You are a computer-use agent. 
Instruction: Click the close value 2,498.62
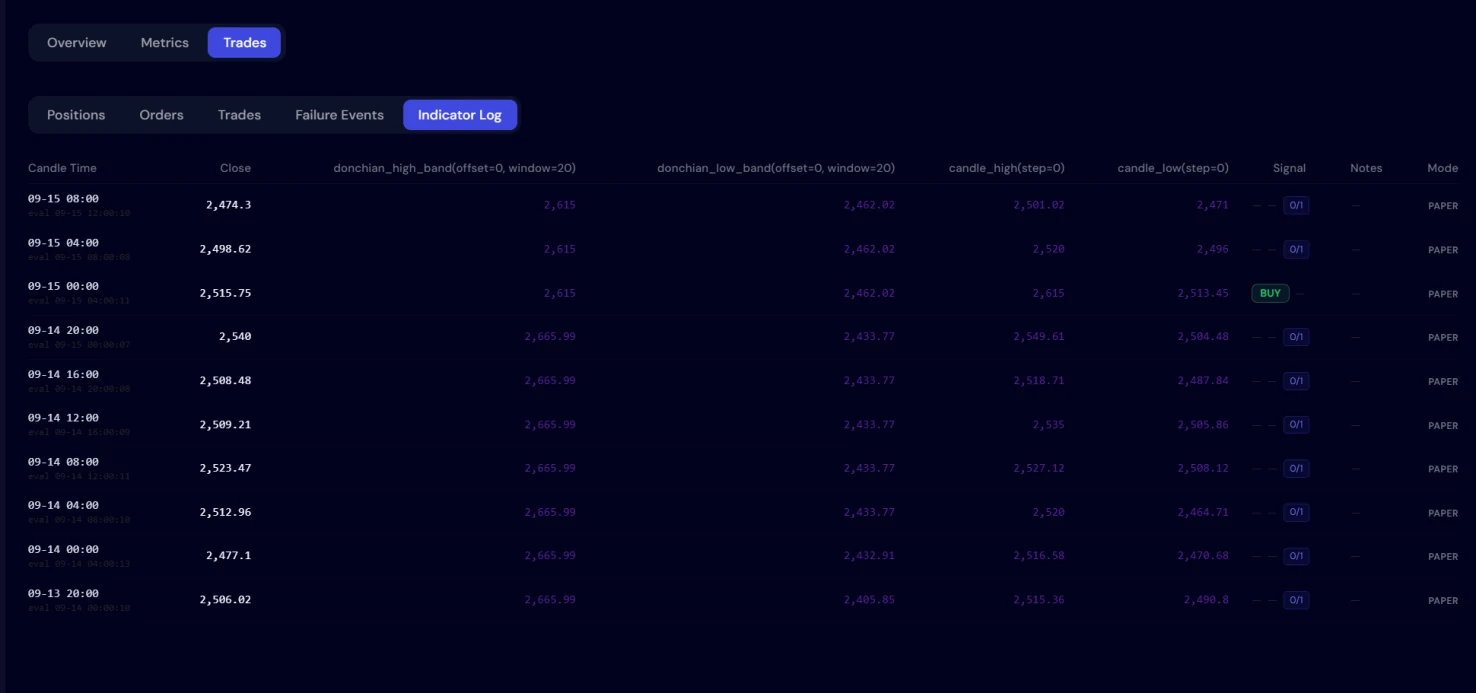pyautogui.click(x=225, y=249)
